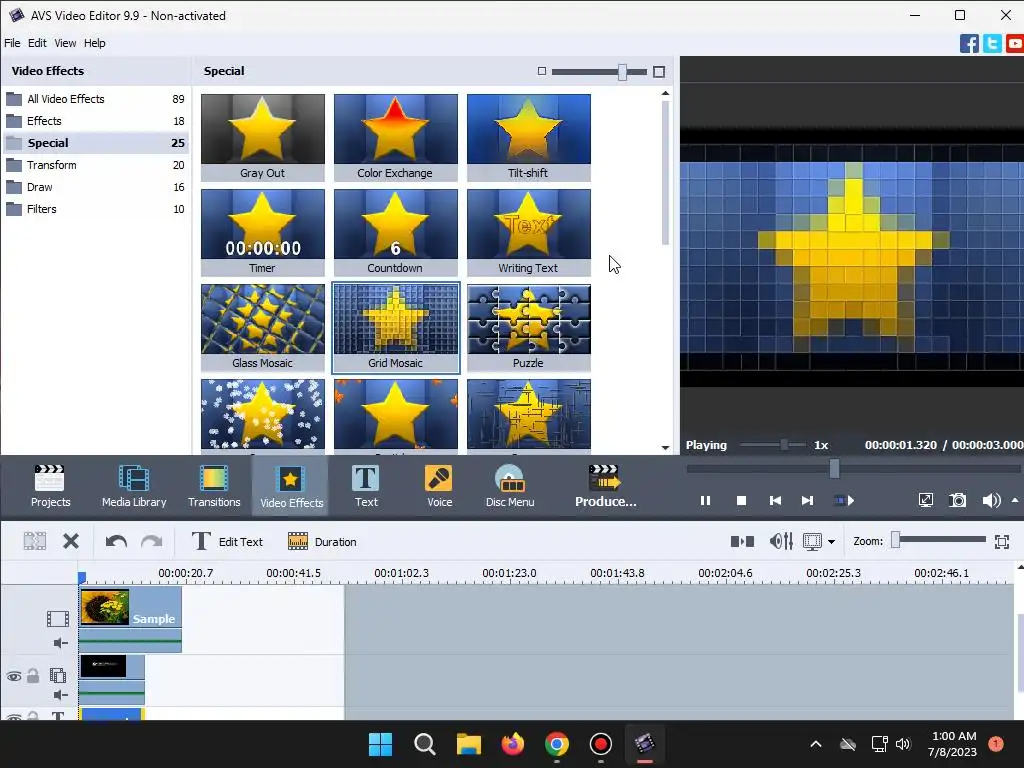Select the Color Exchange effect
The image size is (1024, 768).
(x=395, y=137)
